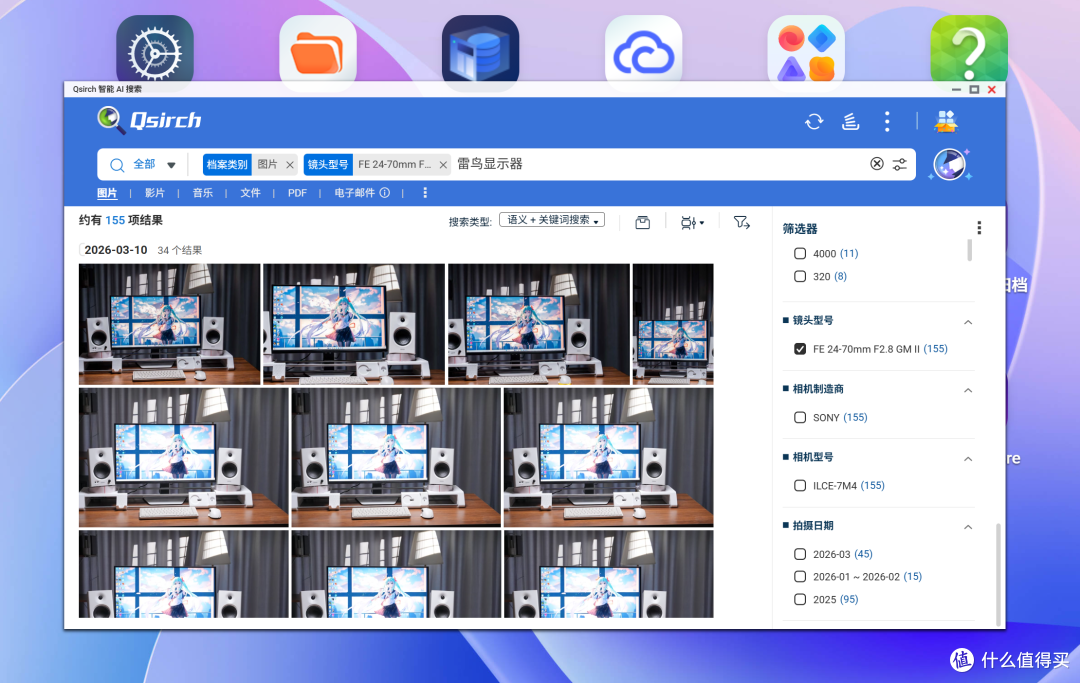Viewport: 1080px width, 683px height.
Task: Switch to the 文件 category tab
Action: coord(250,193)
